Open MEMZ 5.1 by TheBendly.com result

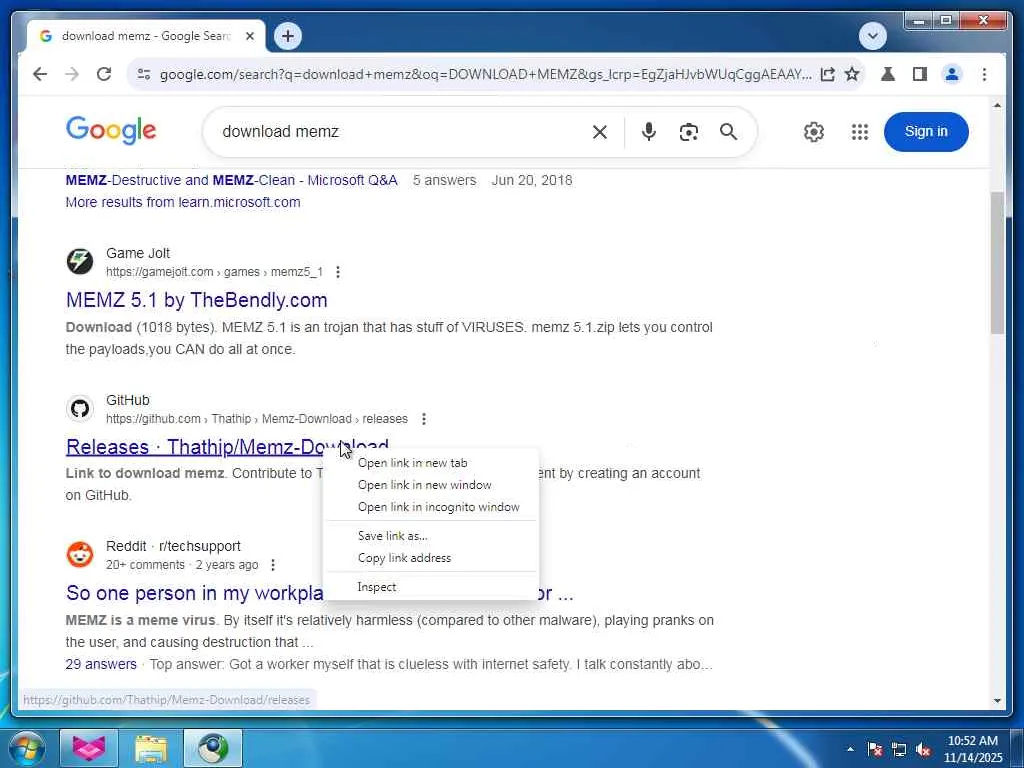click(x=197, y=300)
